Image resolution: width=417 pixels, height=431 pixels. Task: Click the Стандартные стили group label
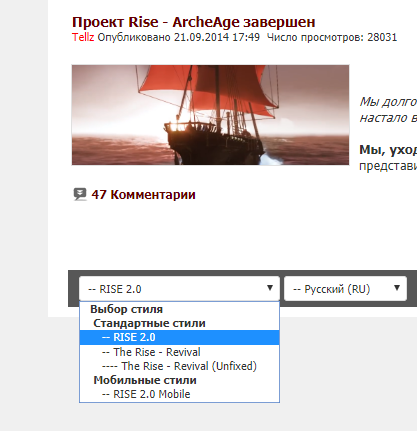pos(149,323)
